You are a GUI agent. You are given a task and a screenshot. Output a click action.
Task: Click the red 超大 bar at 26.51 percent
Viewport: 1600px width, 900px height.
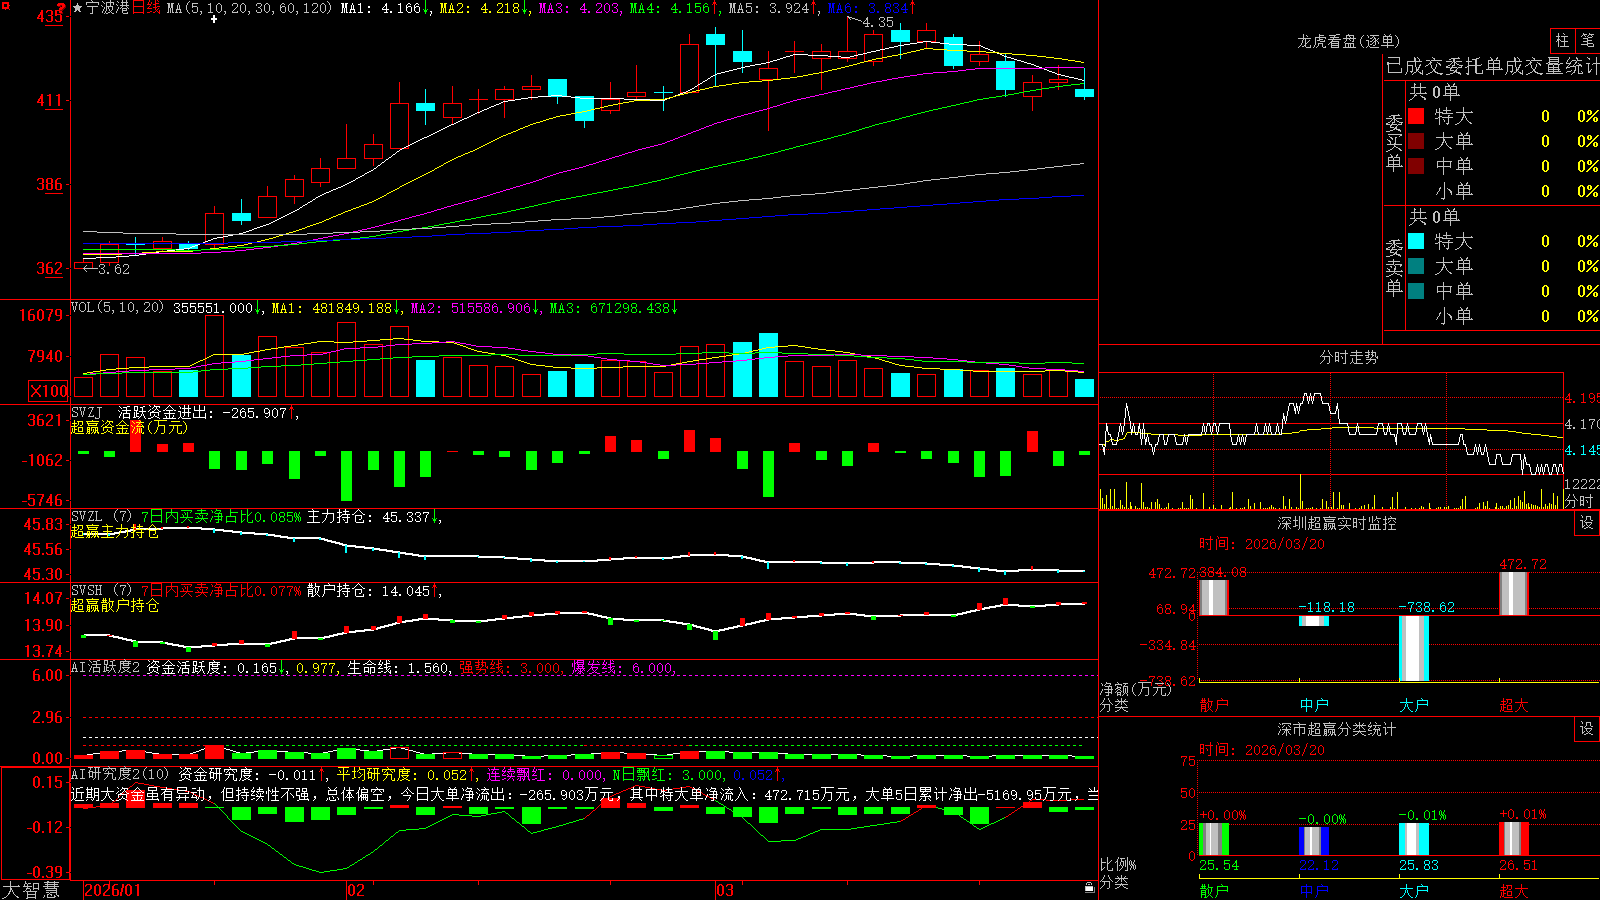(1513, 838)
